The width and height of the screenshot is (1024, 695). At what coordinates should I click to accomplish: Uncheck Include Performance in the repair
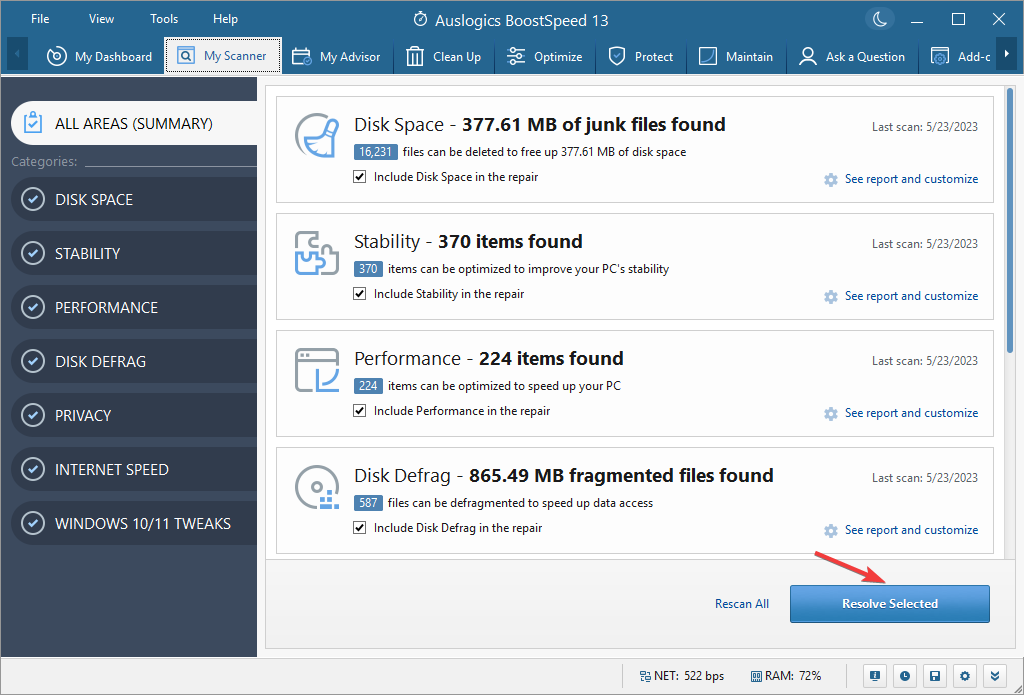click(x=359, y=411)
